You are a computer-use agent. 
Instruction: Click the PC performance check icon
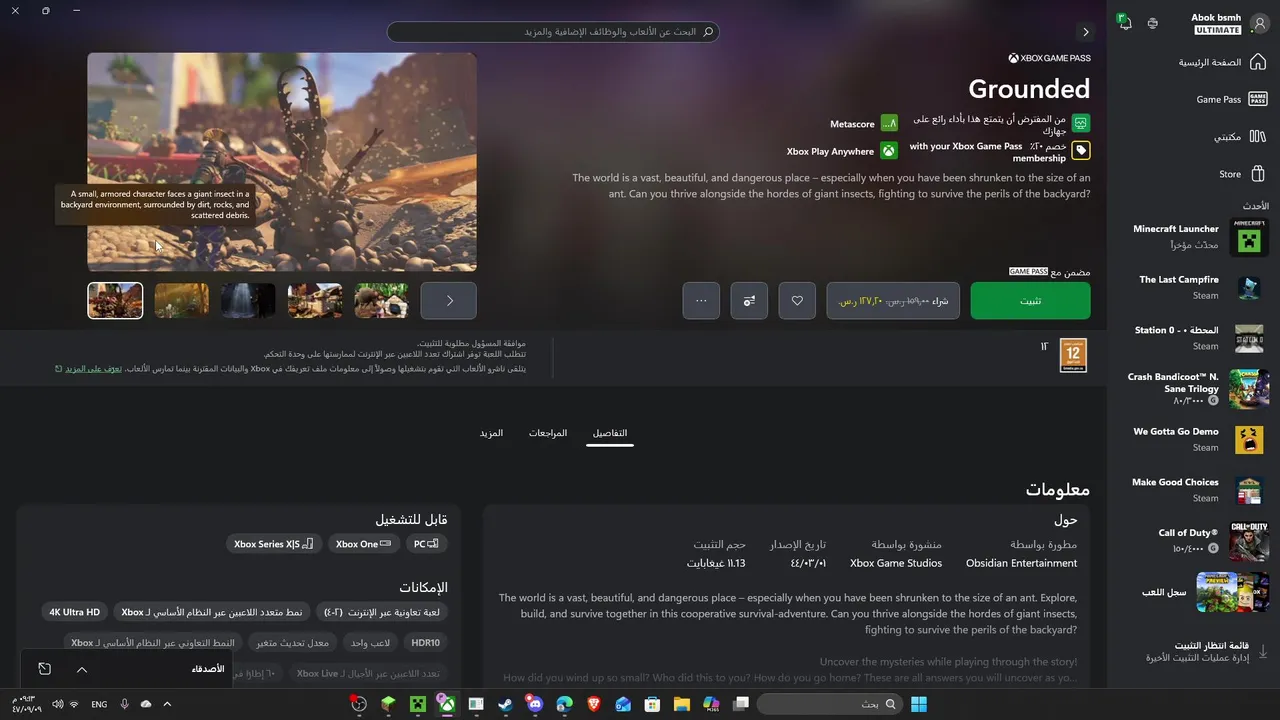tap(1080, 124)
